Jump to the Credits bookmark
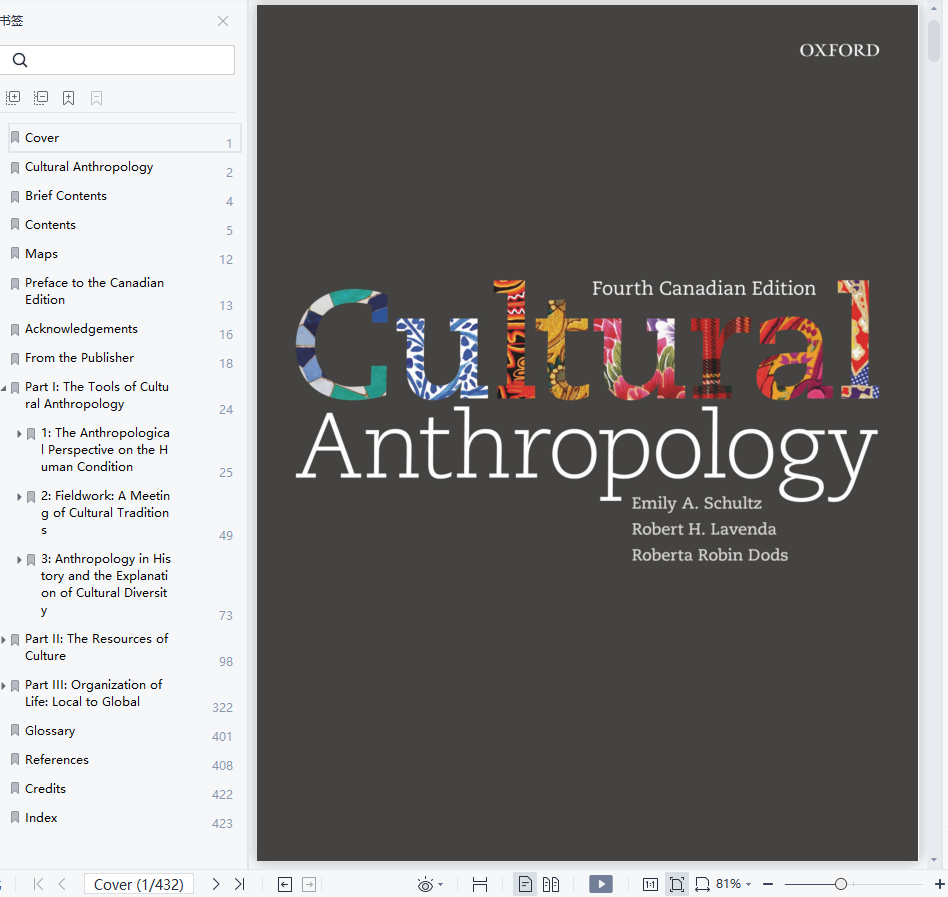This screenshot has width=948, height=897. tap(45, 789)
